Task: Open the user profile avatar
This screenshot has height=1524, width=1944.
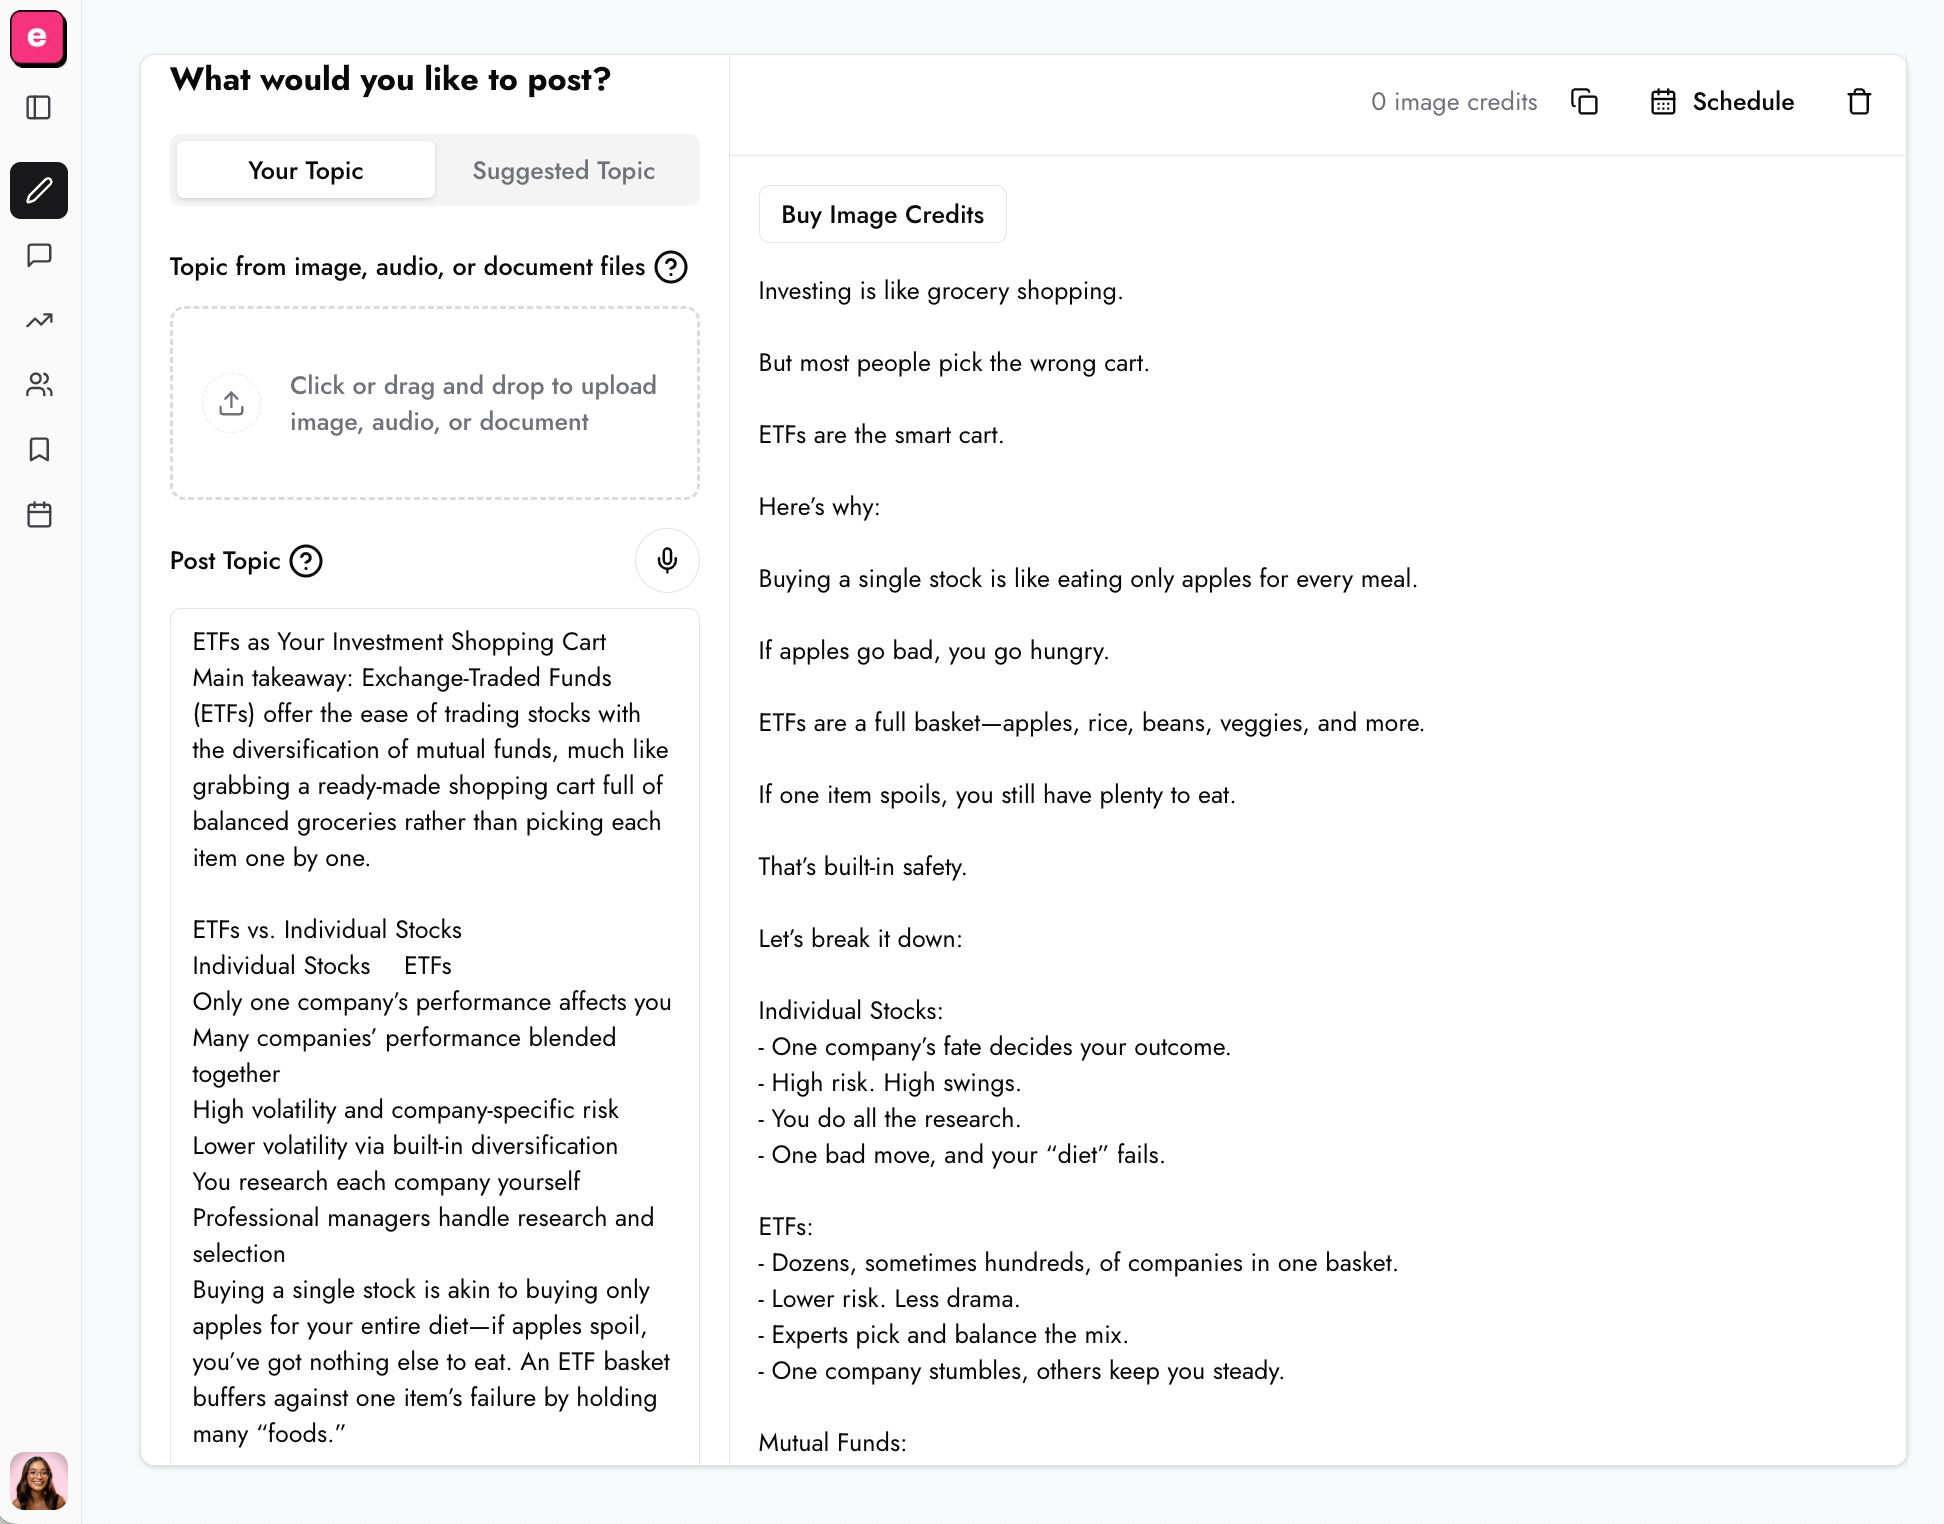Action: [x=39, y=1481]
